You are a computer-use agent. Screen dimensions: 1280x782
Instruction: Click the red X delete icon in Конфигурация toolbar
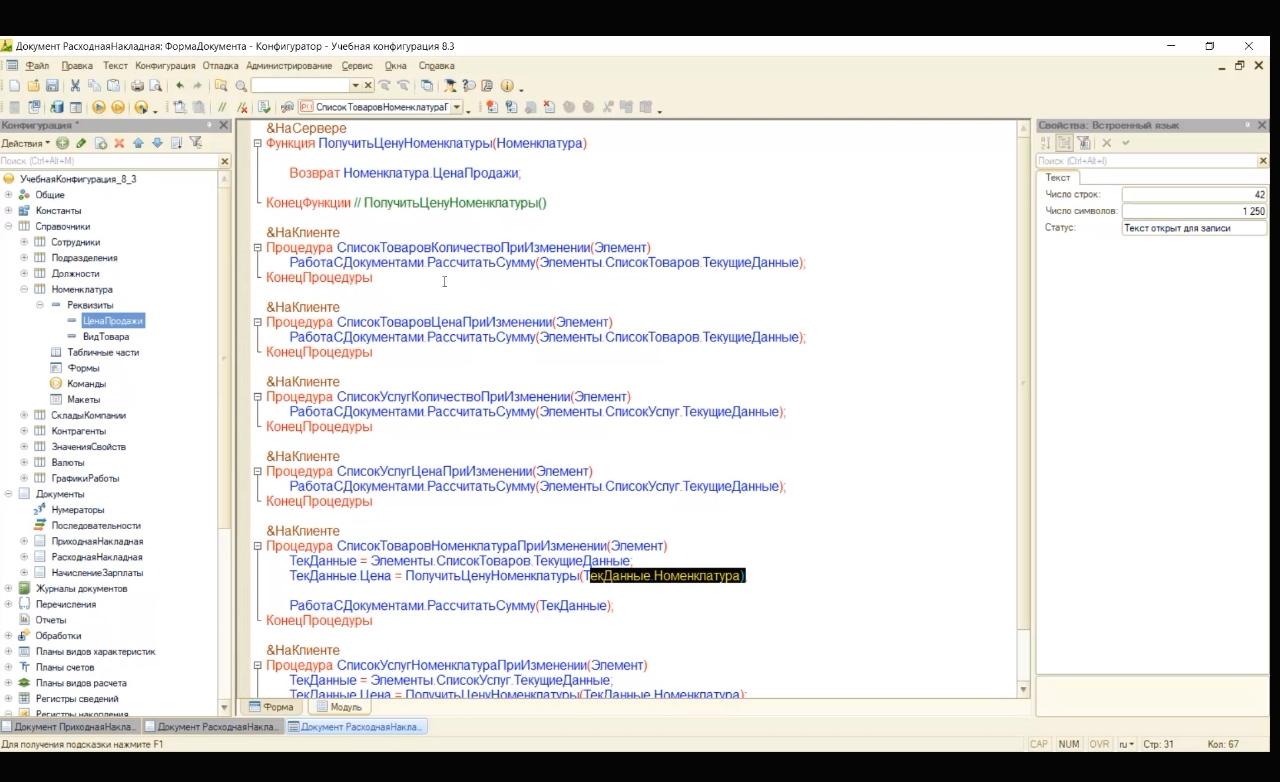pyautogui.click(x=119, y=143)
